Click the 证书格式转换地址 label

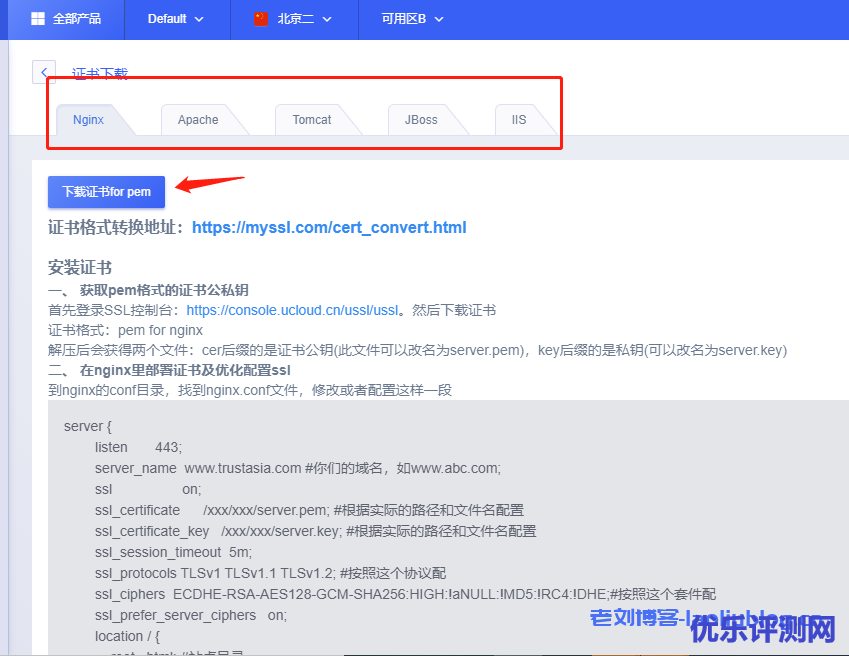click(115, 227)
